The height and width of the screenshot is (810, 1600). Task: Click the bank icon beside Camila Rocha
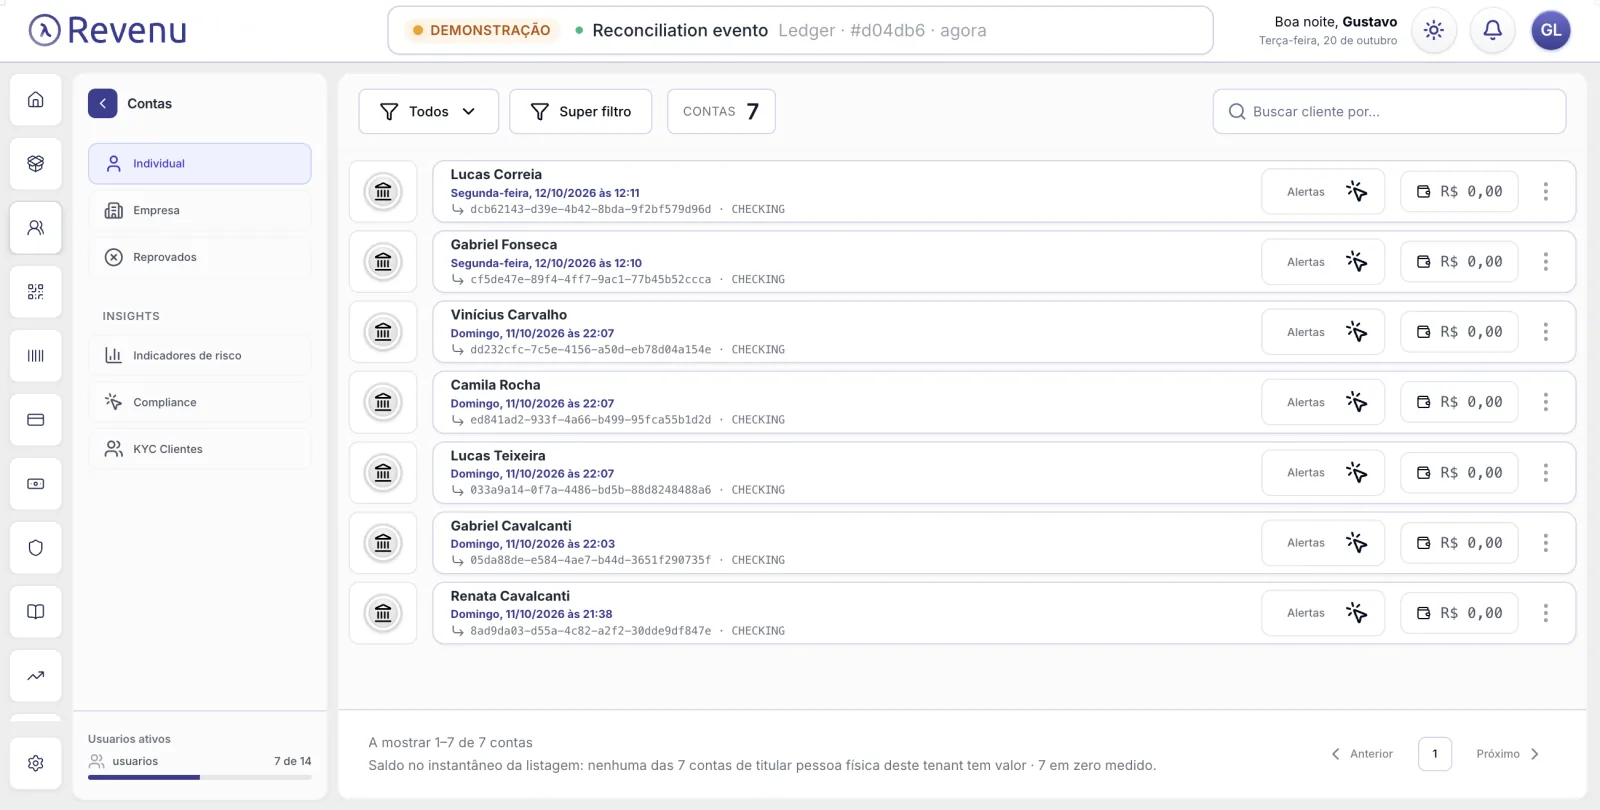[383, 402]
